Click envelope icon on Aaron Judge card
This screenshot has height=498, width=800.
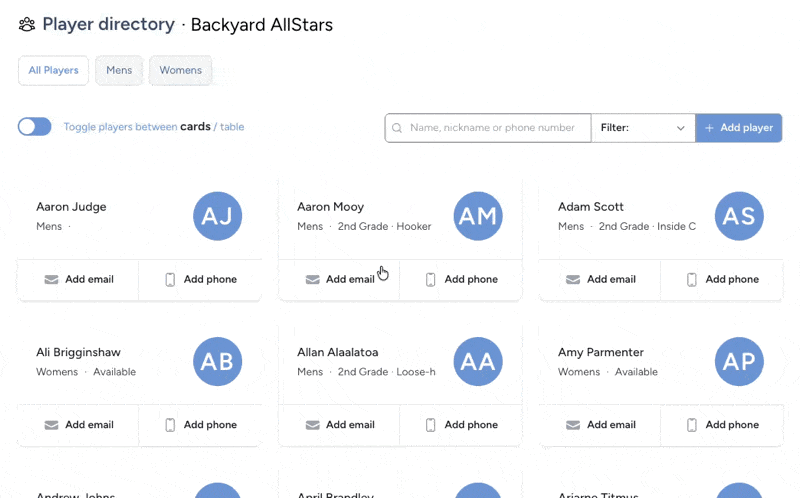point(52,280)
